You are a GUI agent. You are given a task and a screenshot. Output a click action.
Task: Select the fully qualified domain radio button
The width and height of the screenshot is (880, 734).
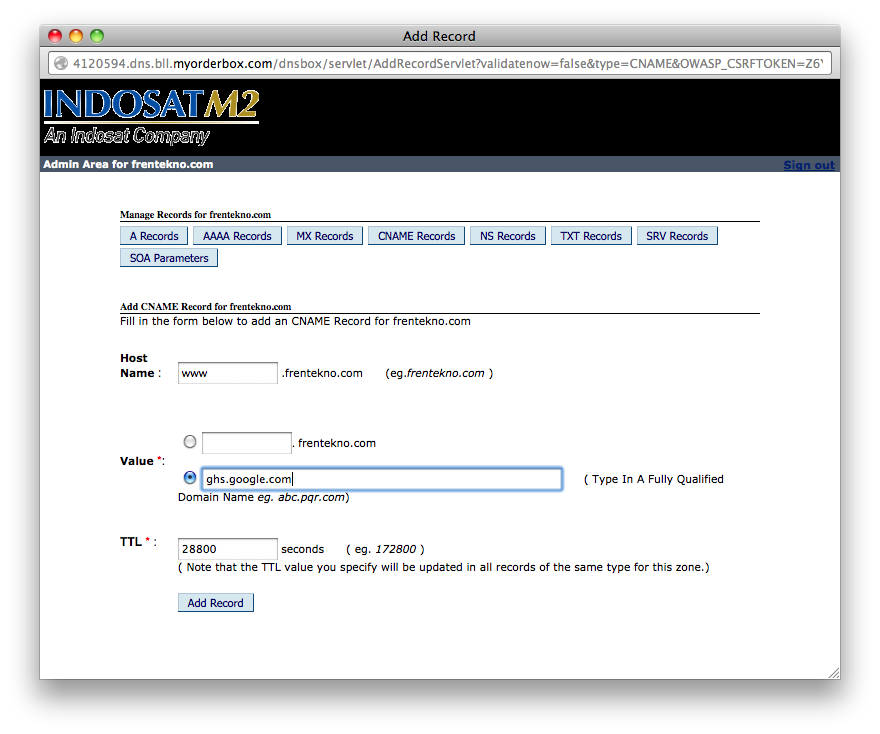[x=190, y=478]
